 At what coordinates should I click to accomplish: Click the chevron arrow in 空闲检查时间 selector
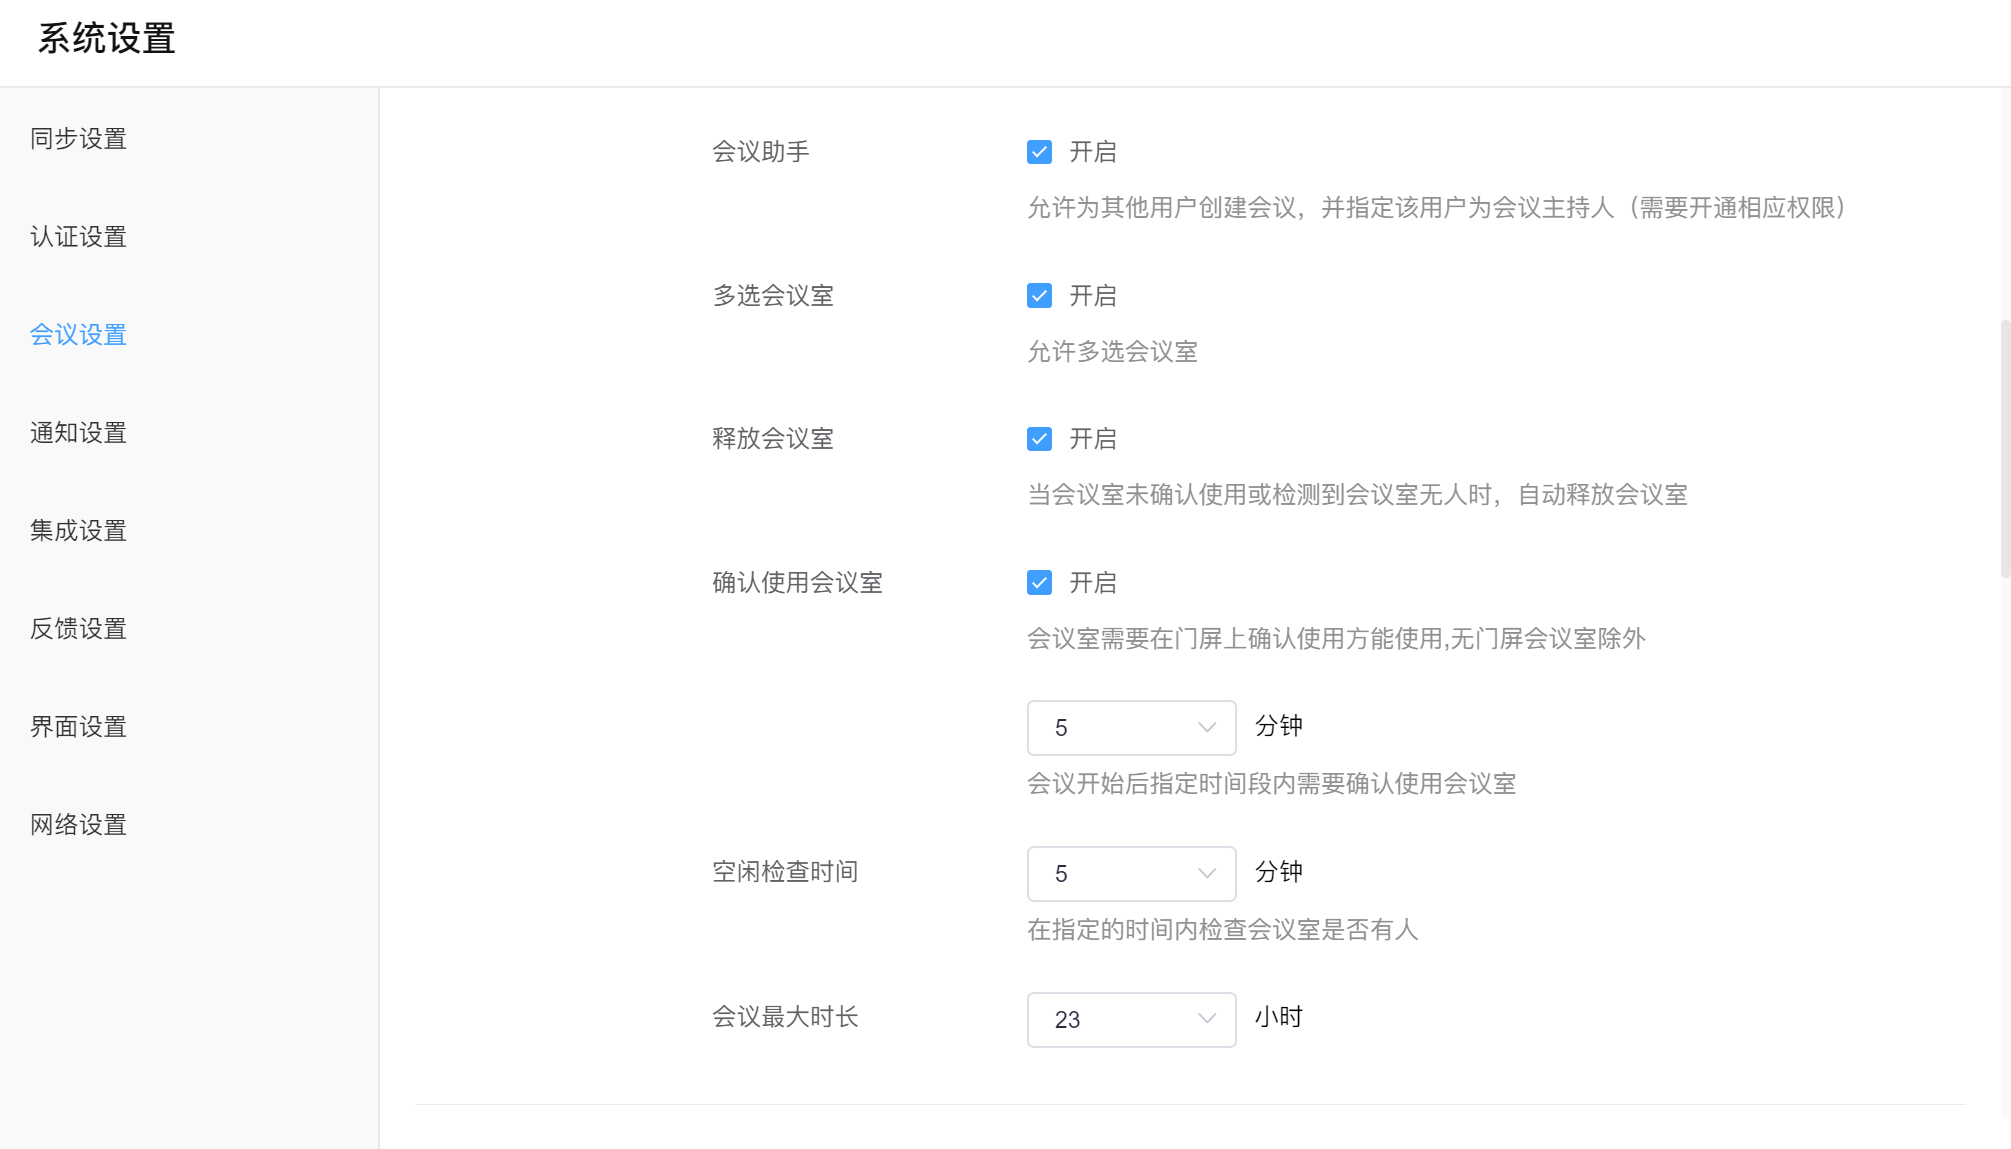point(1206,873)
